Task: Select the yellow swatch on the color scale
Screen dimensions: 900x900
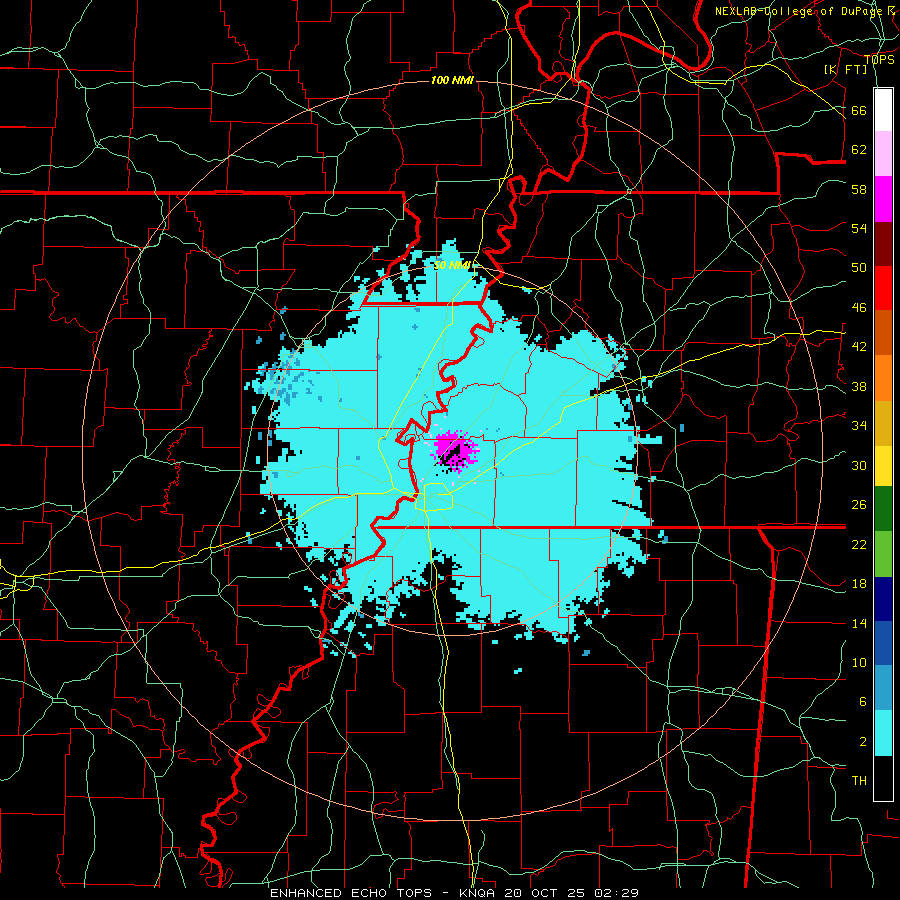Action: pyautogui.click(x=883, y=466)
